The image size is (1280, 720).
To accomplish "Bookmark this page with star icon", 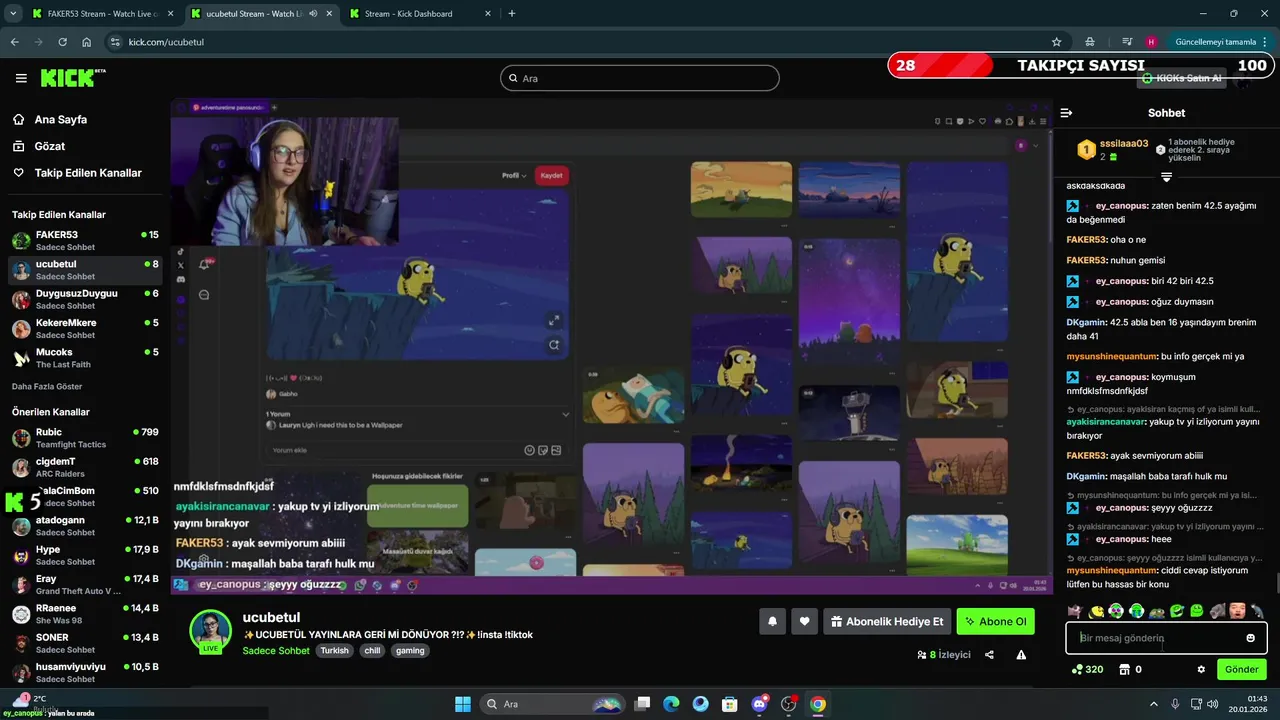I will click(1056, 42).
